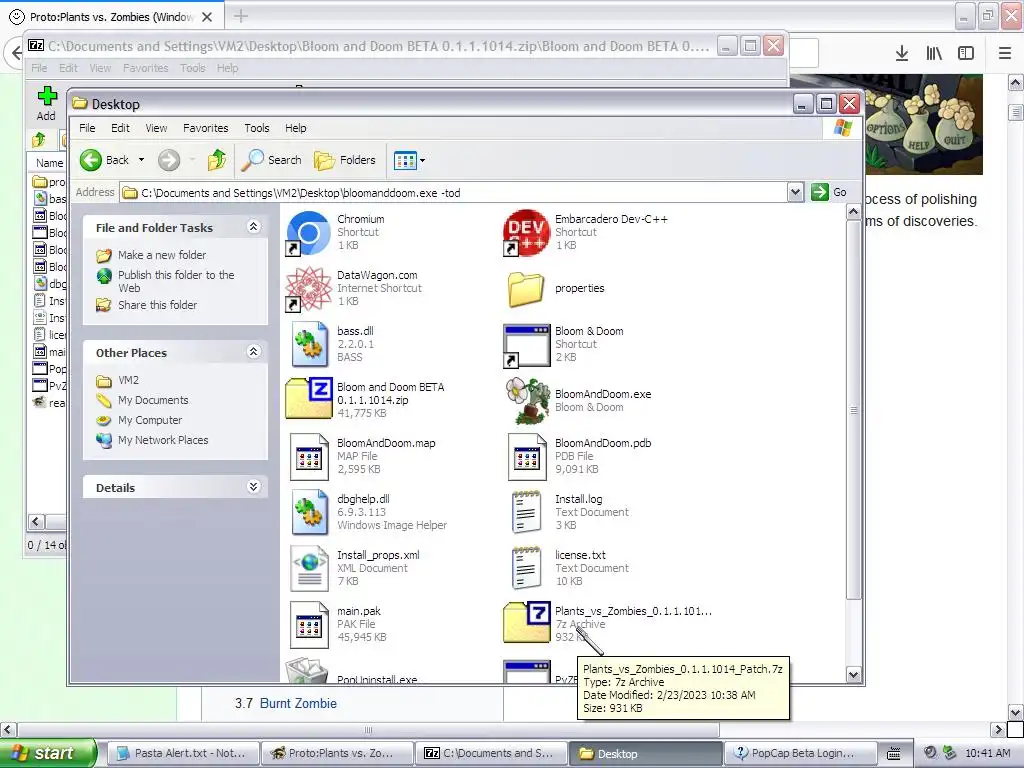Click the address bar path field
Screen dimensions: 1024x768
[455, 193]
